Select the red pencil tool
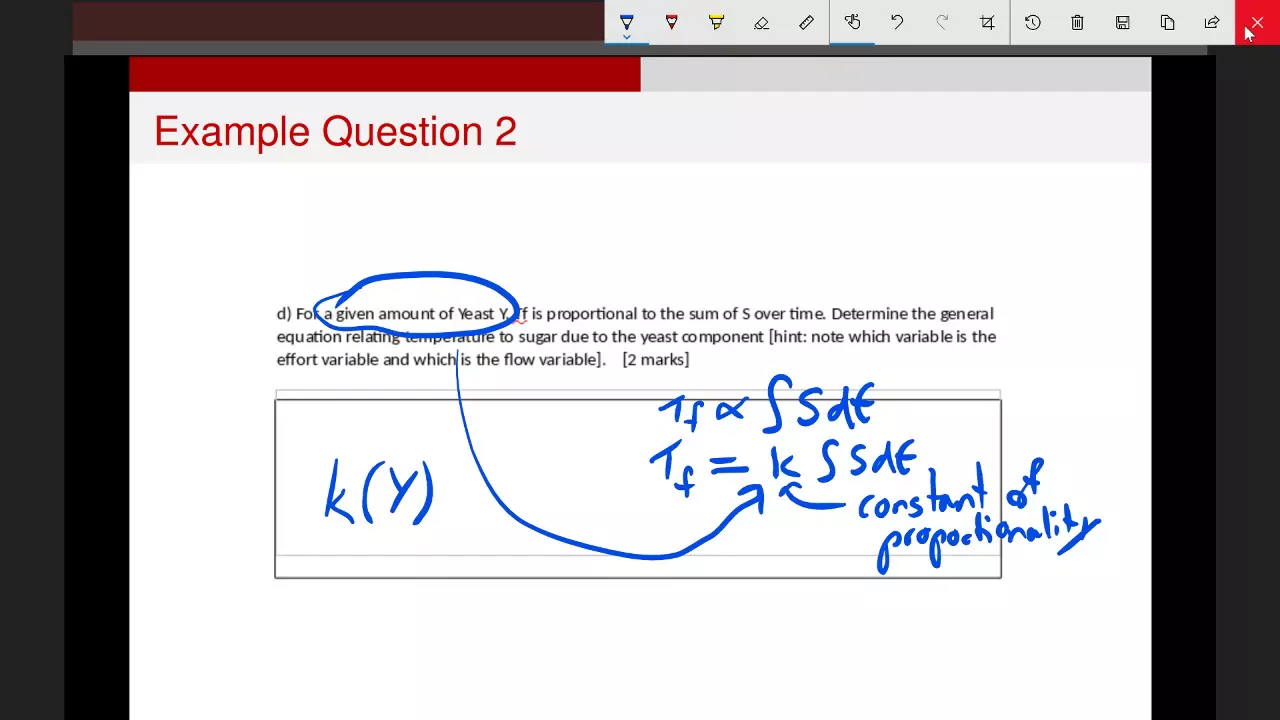Screen dimensions: 1280x720 click(672, 22)
